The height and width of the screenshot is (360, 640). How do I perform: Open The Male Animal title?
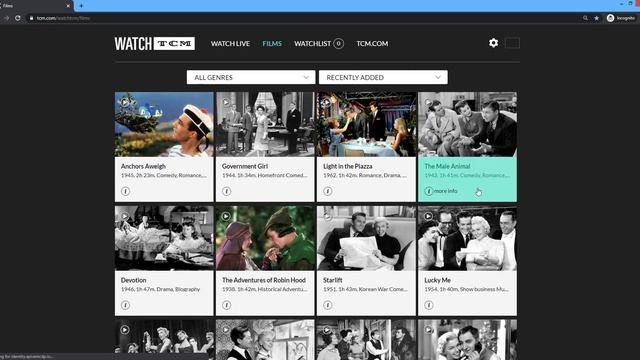pyautogui.click(x=447, y=166)
